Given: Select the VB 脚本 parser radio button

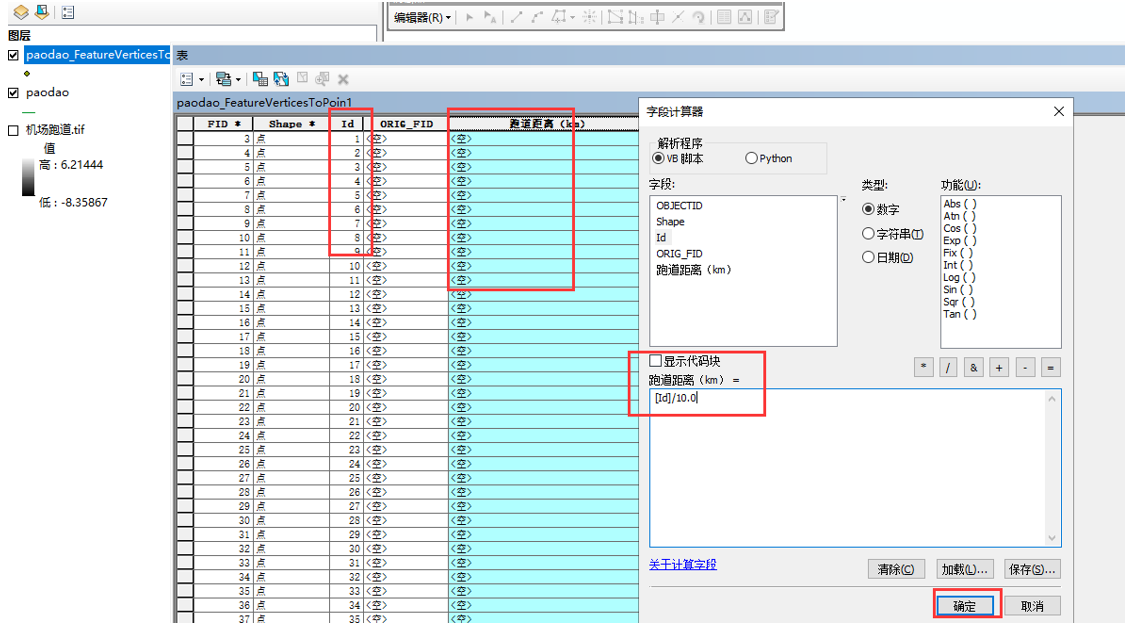Looking at the screenshot, I should [658, 158].
